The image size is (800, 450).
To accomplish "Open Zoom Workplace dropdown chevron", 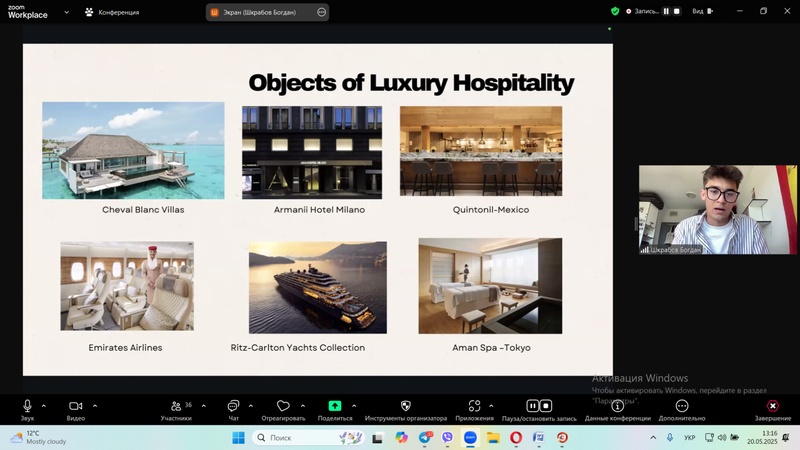I will (66, 12).
